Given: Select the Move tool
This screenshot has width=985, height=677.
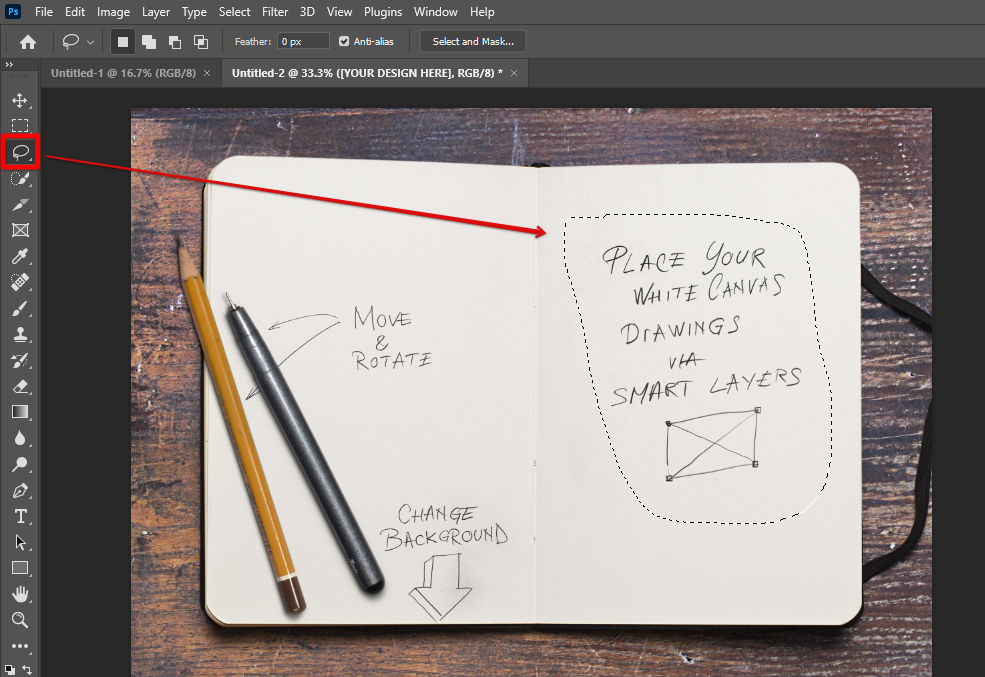Looking at the screenshot, I should coord(19,100).
